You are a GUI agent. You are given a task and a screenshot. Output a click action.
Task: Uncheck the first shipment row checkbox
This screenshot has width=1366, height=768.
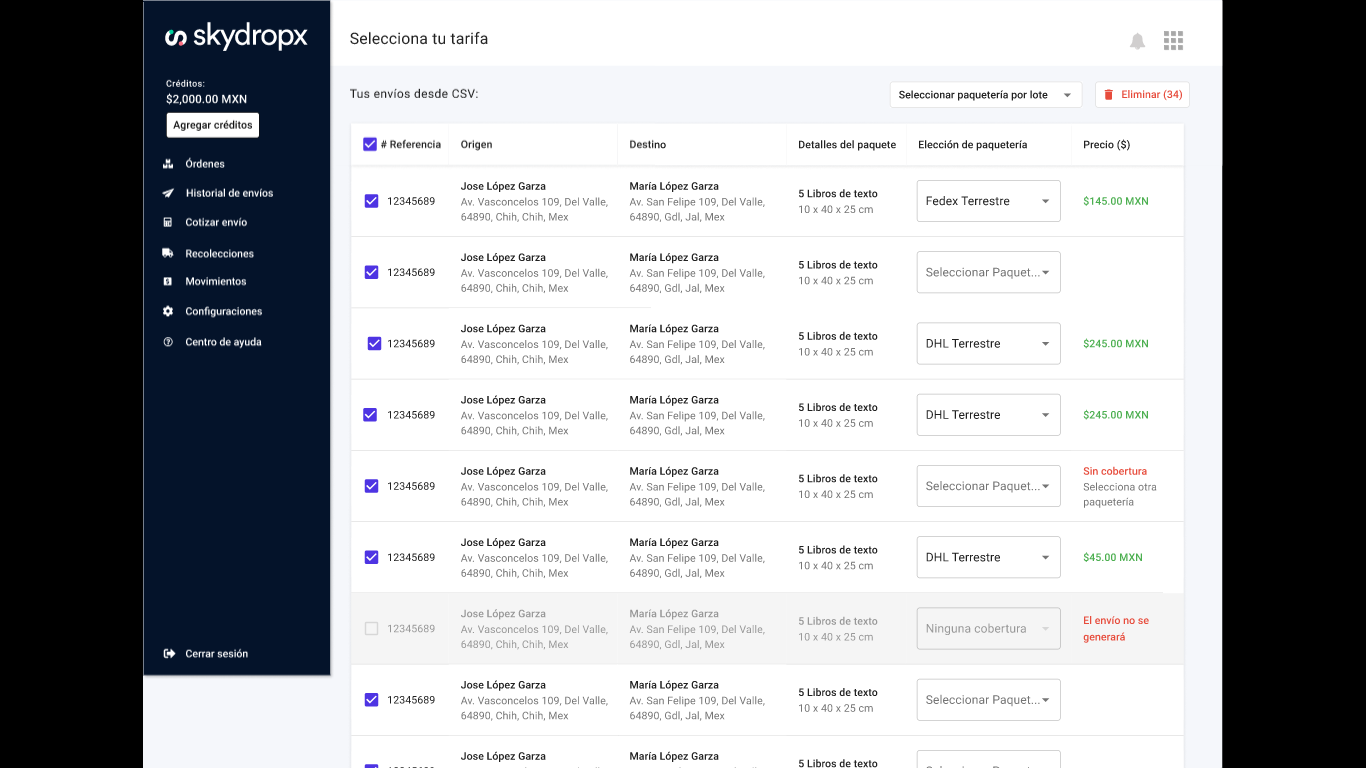pos(371,201)
